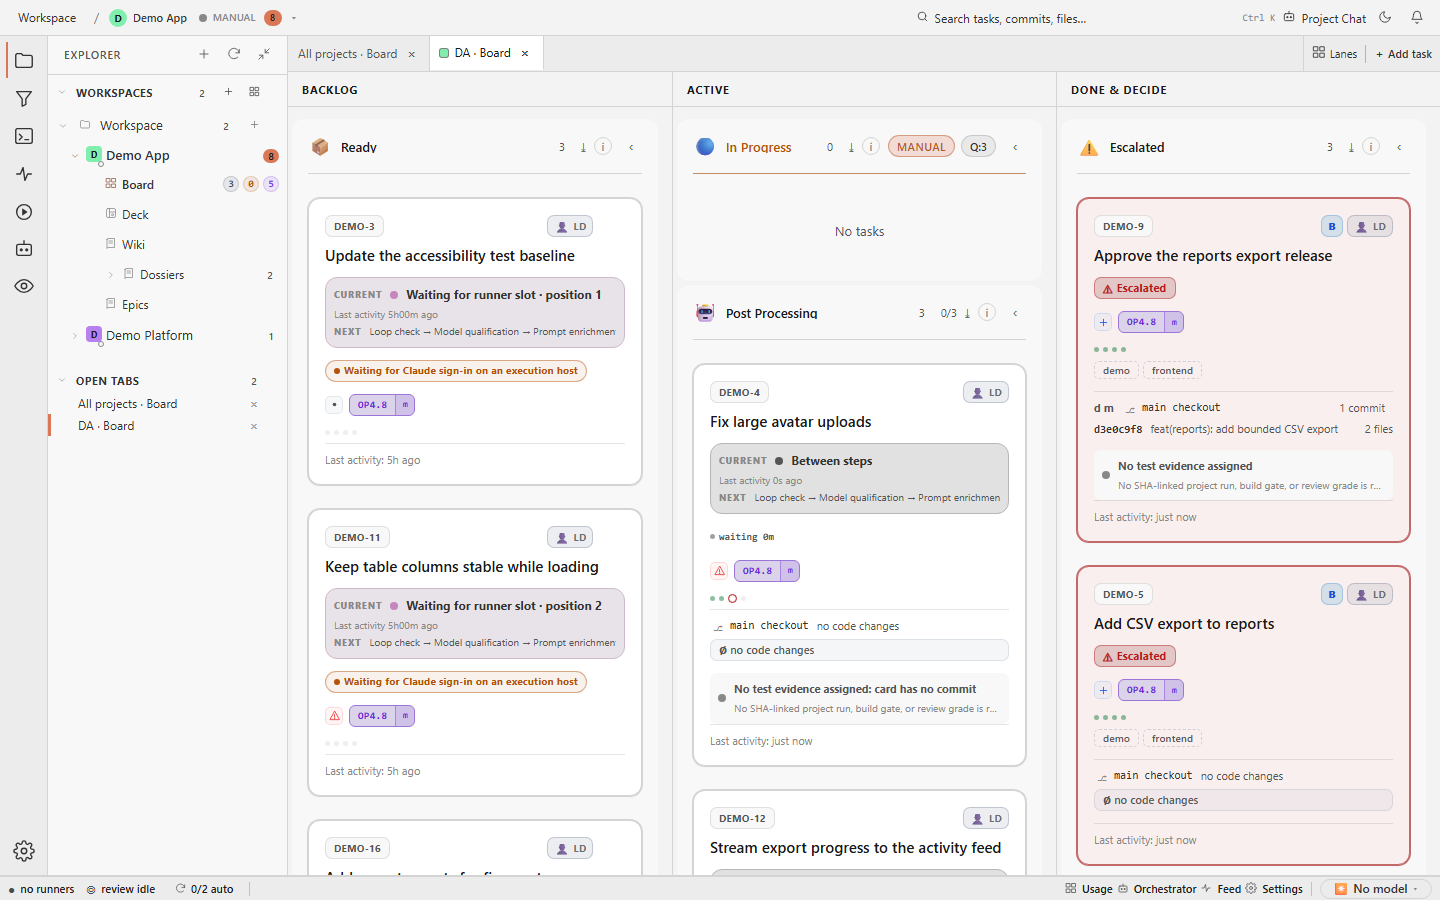Click the plus icon in Explorer header
1440x900 pixels.
pyautogui.click(x=204, y=54)
